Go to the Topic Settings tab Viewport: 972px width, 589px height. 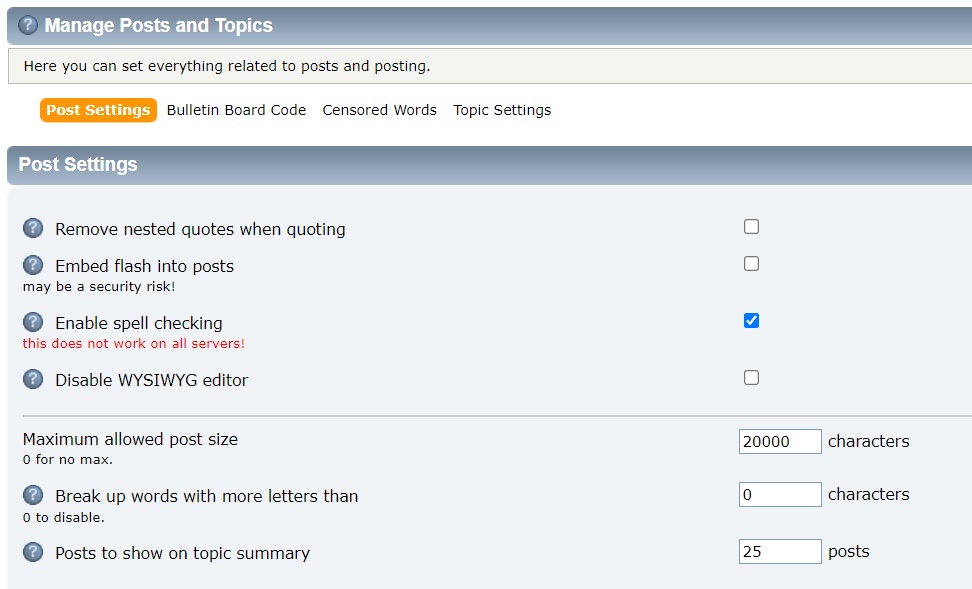pos(502,110)
